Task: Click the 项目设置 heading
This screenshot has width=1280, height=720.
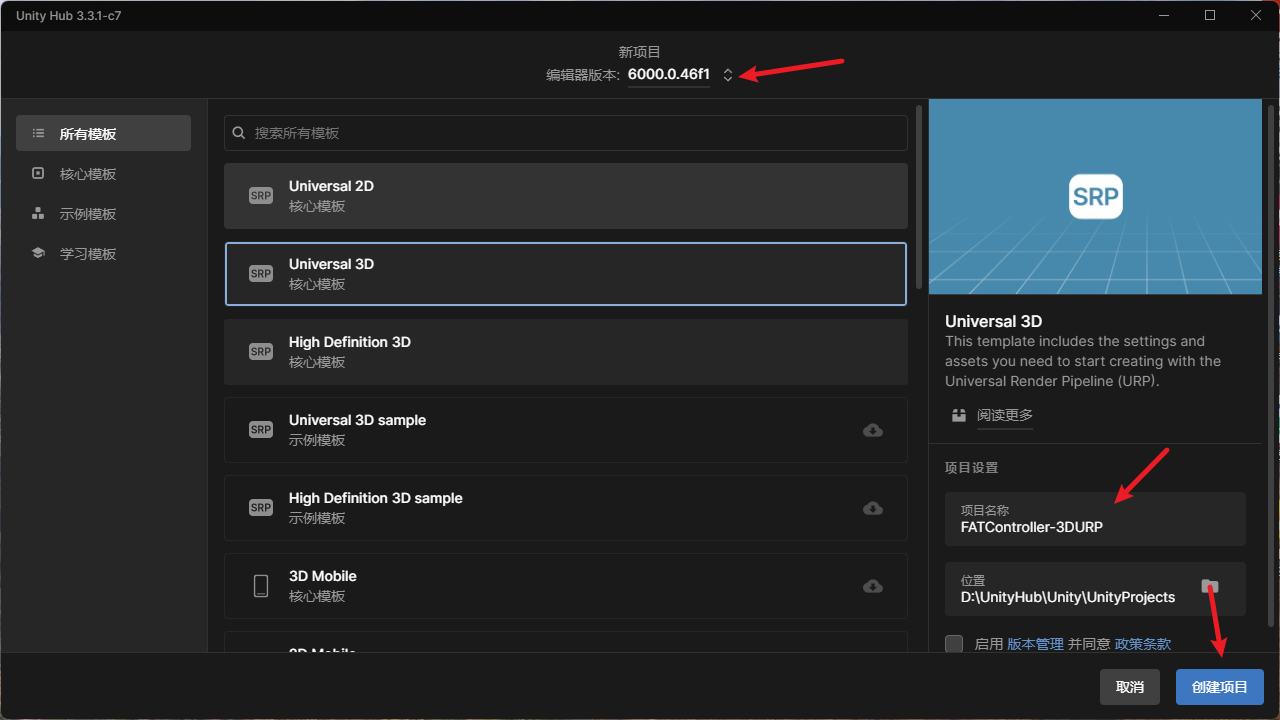Action: 972,467
